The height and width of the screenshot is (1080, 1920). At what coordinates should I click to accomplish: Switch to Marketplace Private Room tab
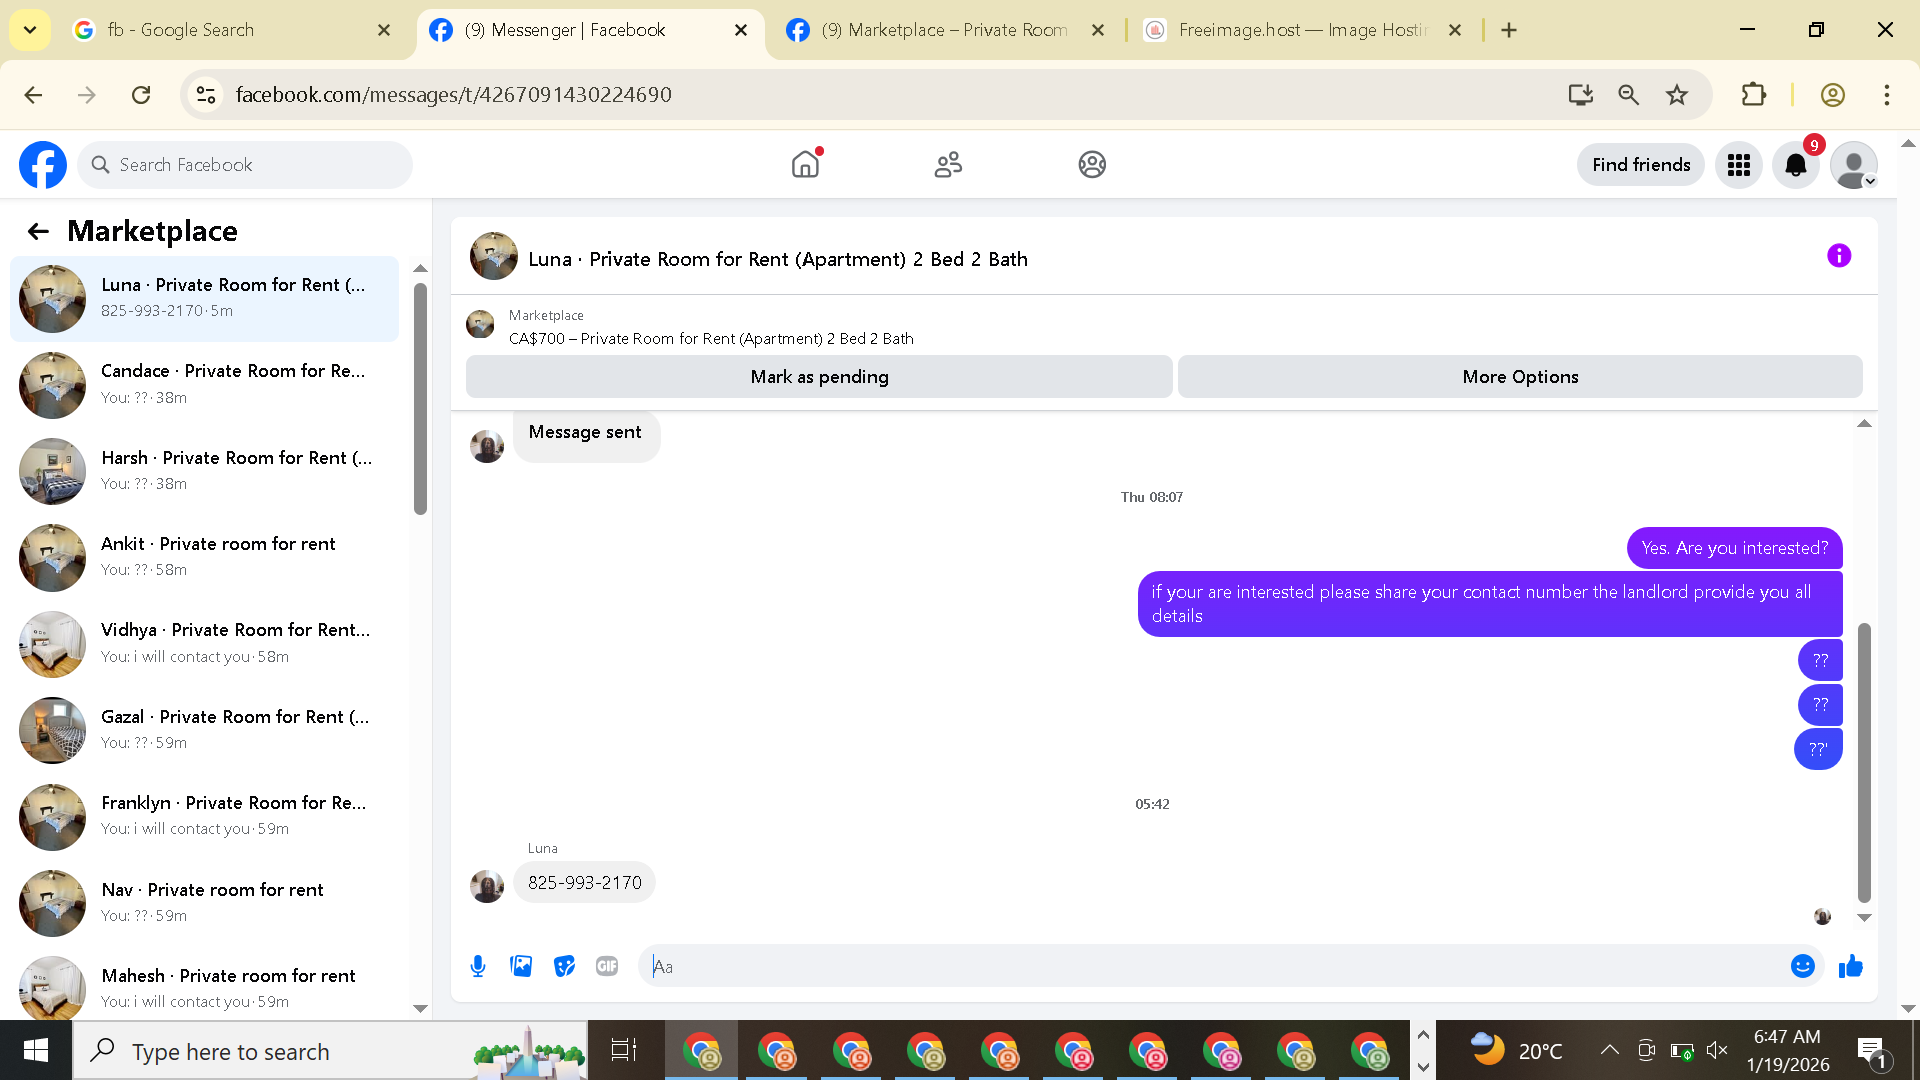[x=942, y=30]
